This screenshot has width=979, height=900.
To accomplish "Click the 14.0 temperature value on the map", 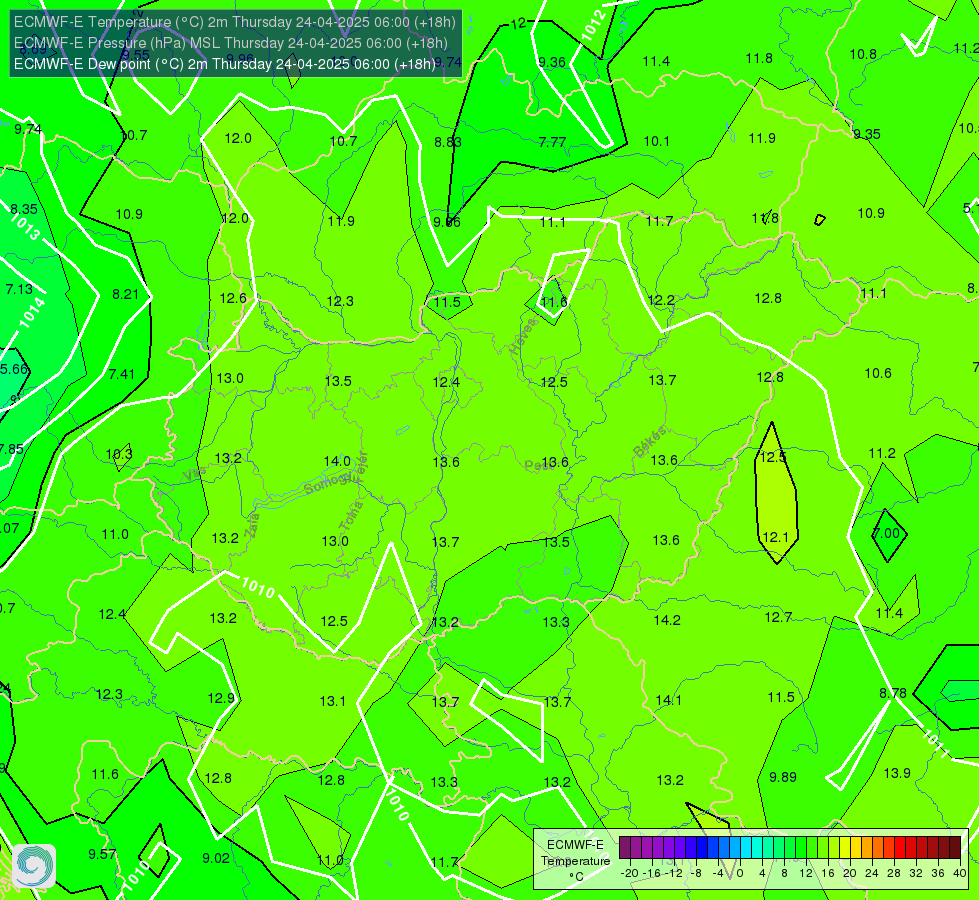I will pyautogui.click(x=337, y=461).
